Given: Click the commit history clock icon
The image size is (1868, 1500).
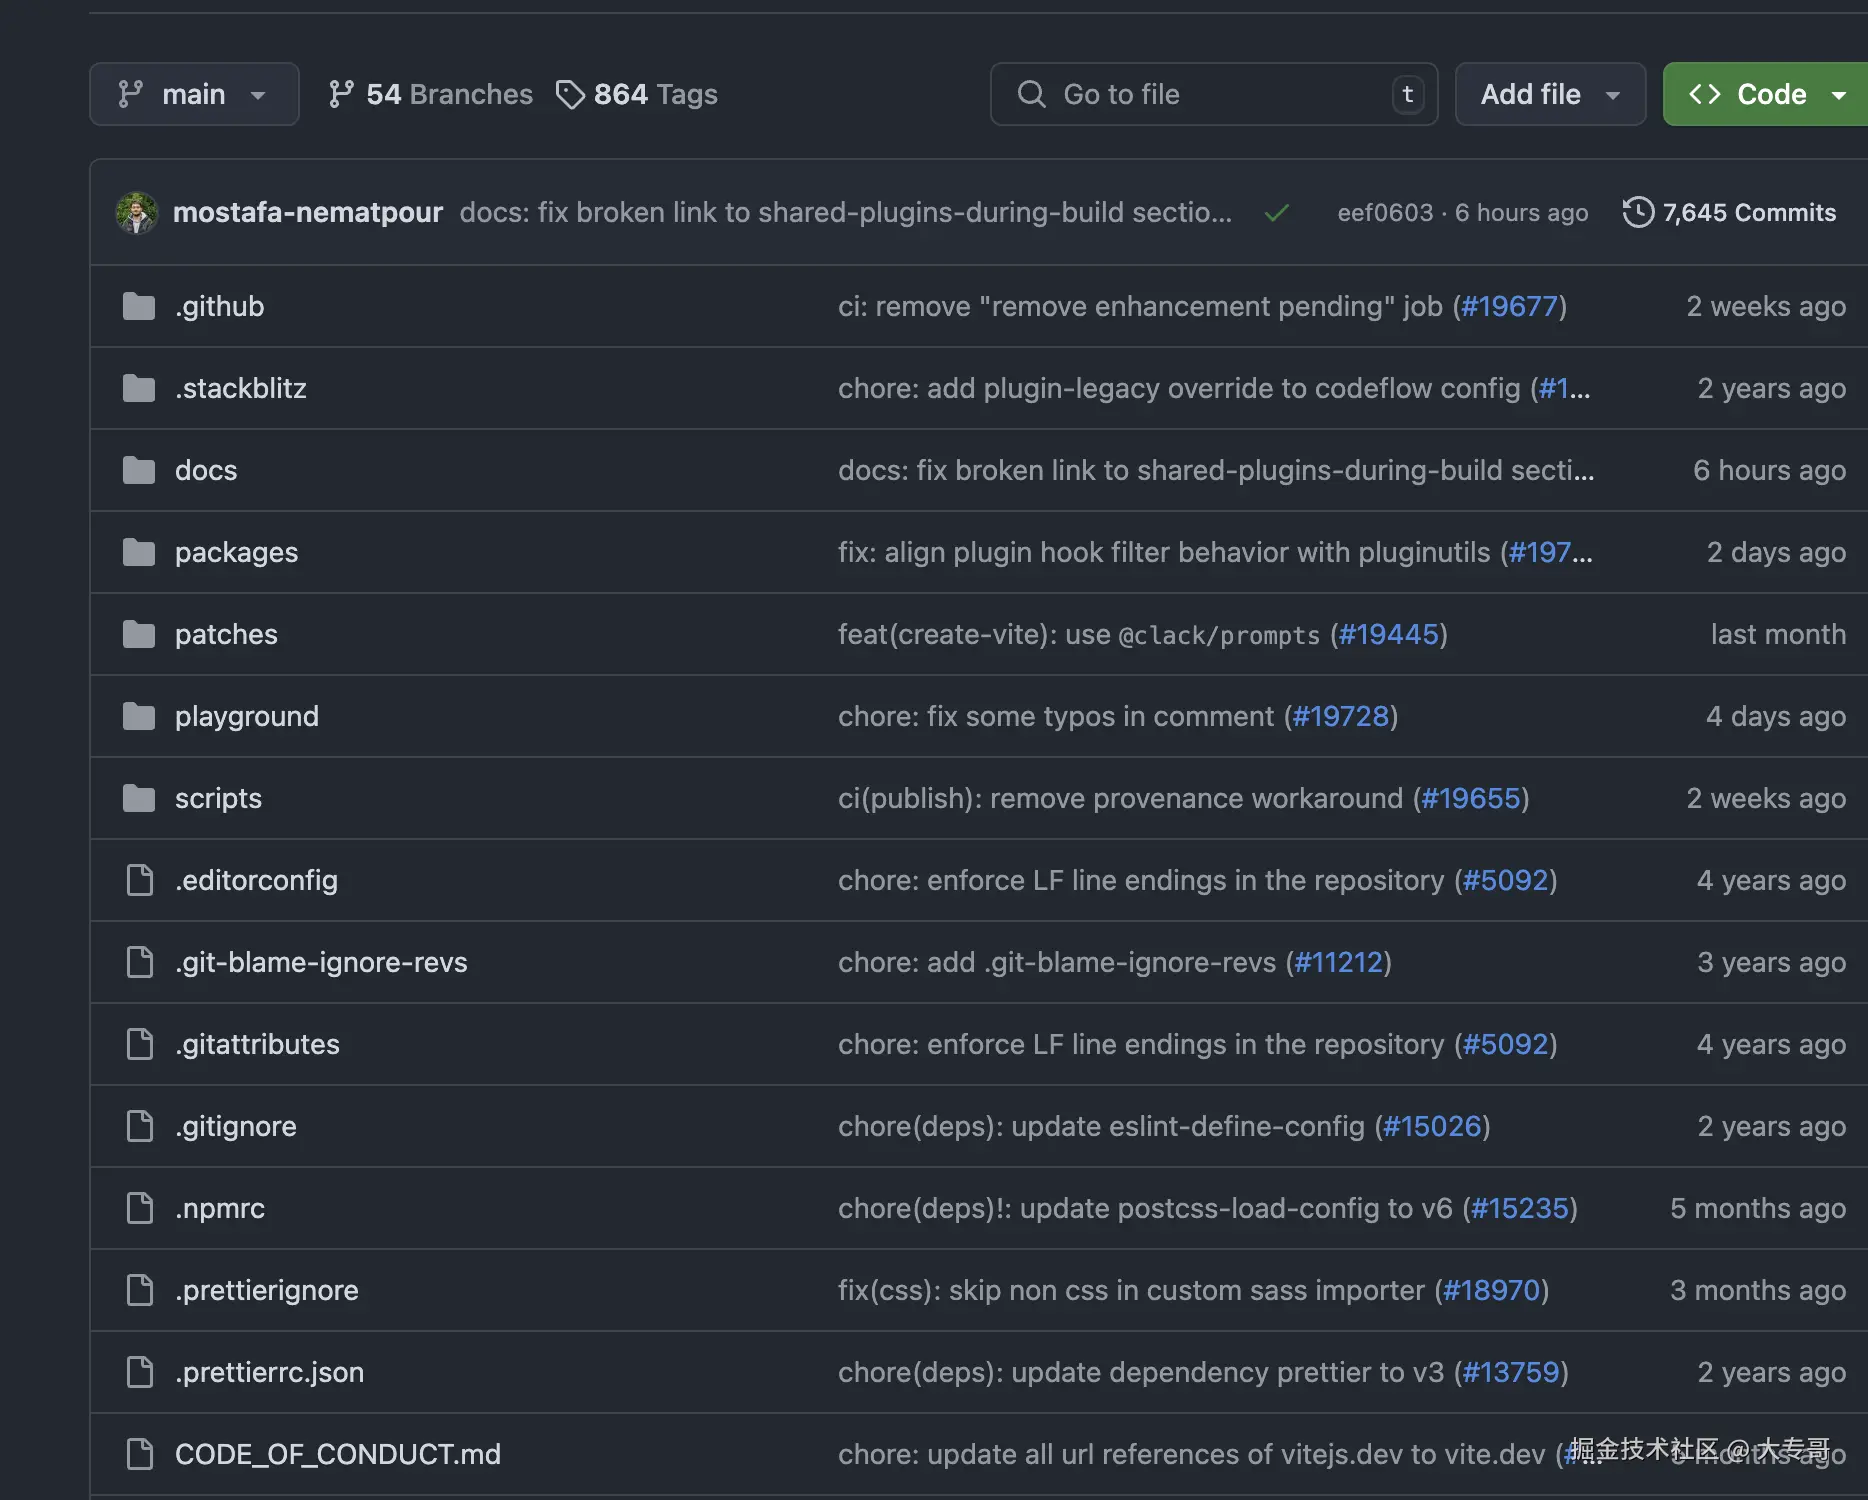Looking at the screenshot, I should point(1638,212).
